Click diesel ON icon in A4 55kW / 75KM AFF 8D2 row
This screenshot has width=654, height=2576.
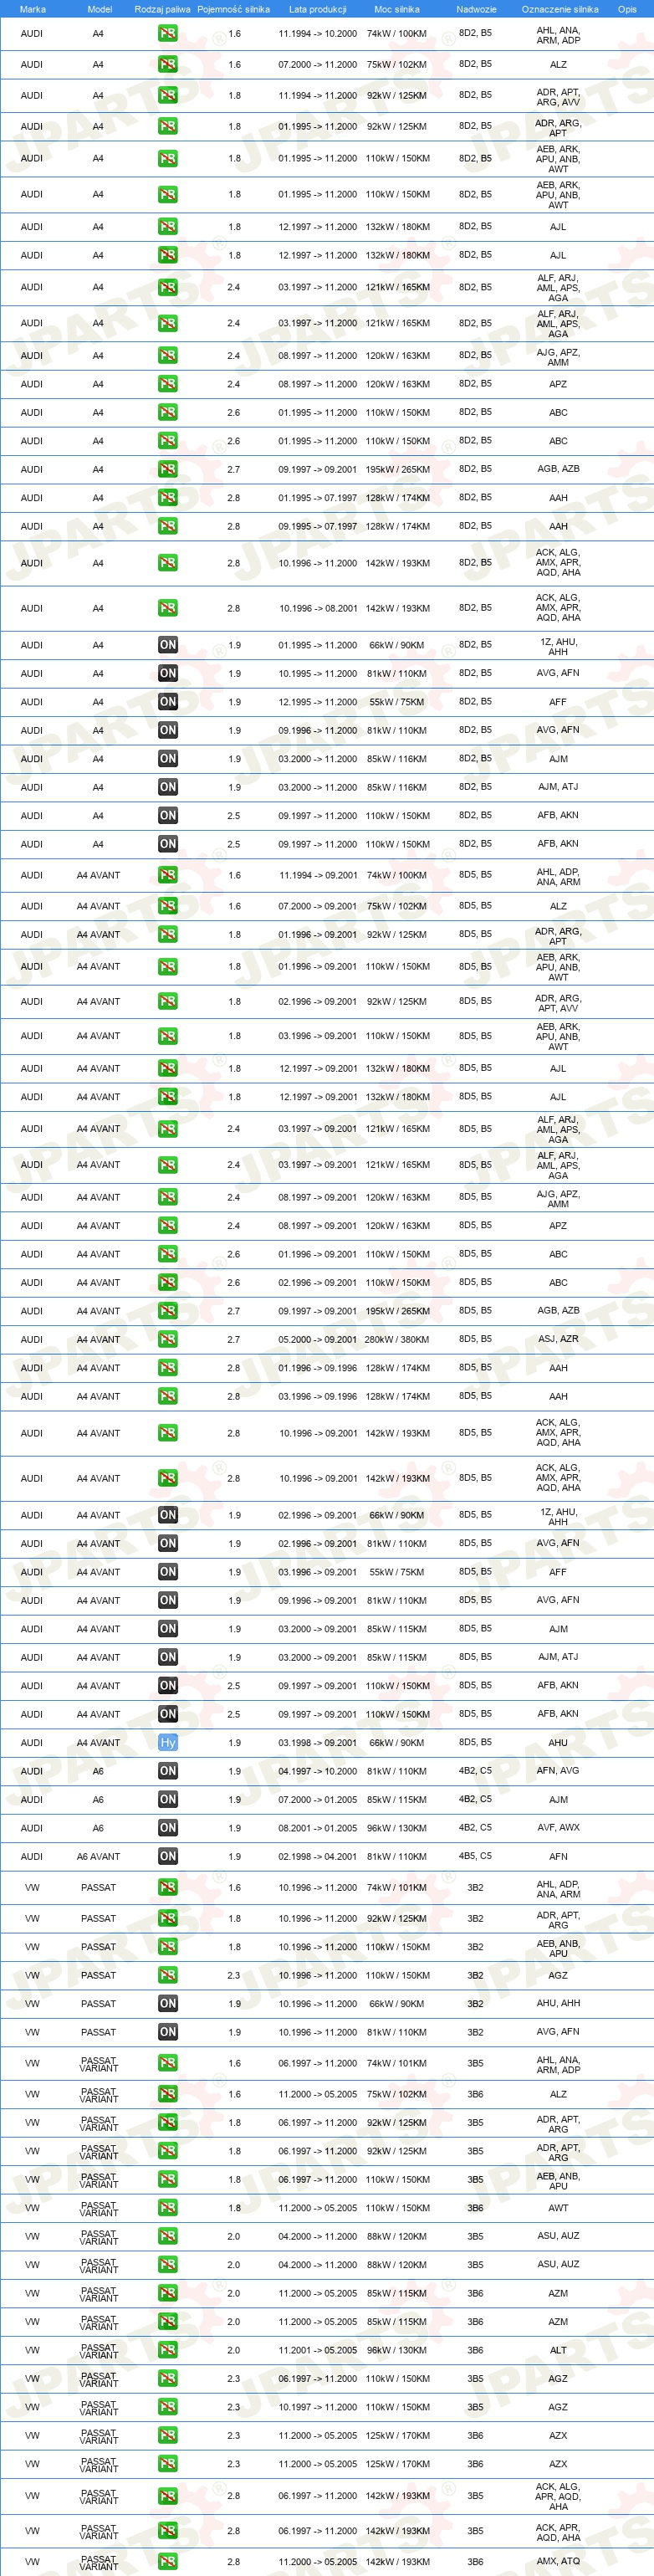click(167, 702)
